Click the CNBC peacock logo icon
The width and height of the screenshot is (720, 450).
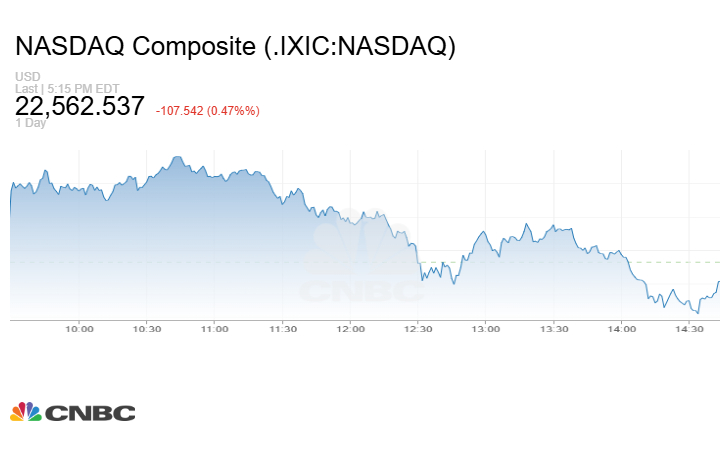(x=26, y=412)
